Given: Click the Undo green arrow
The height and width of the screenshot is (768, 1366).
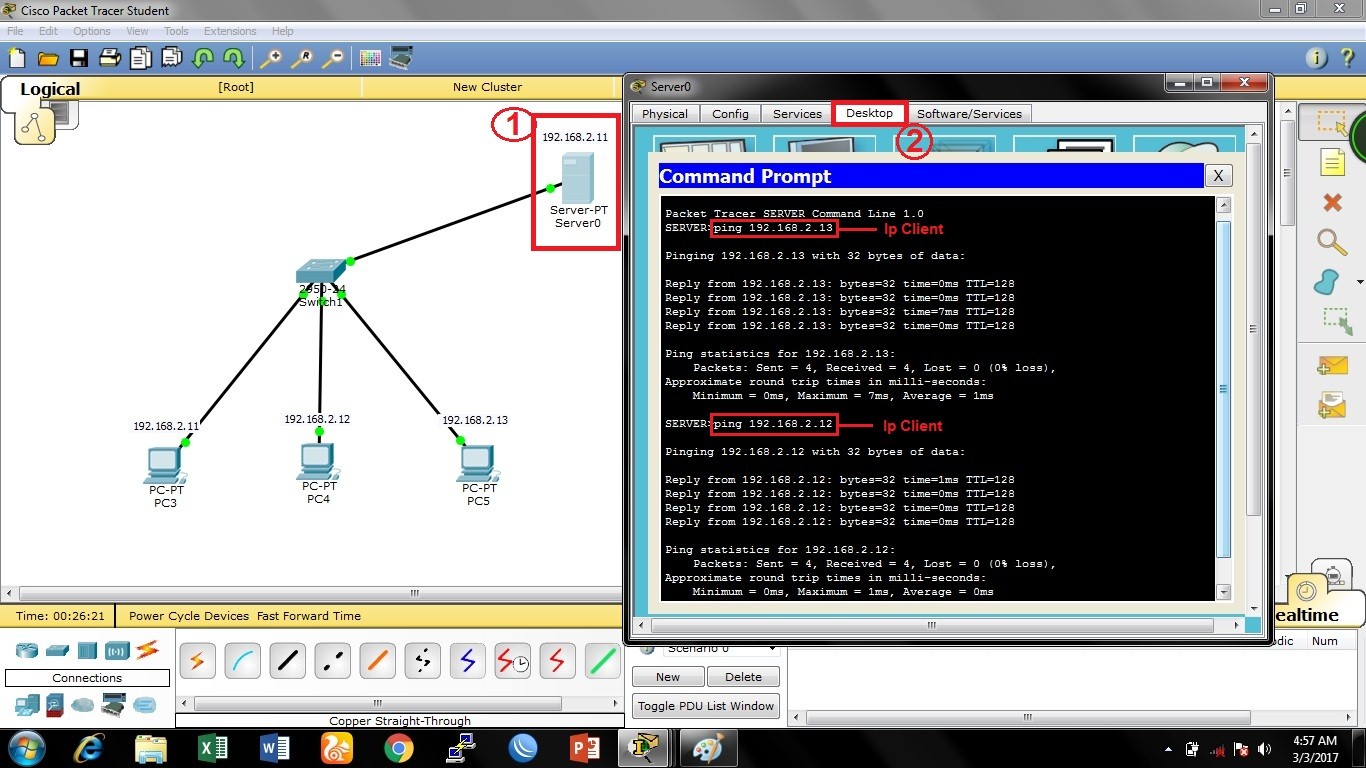Looking at the screenshot, I should click(202, 58).
